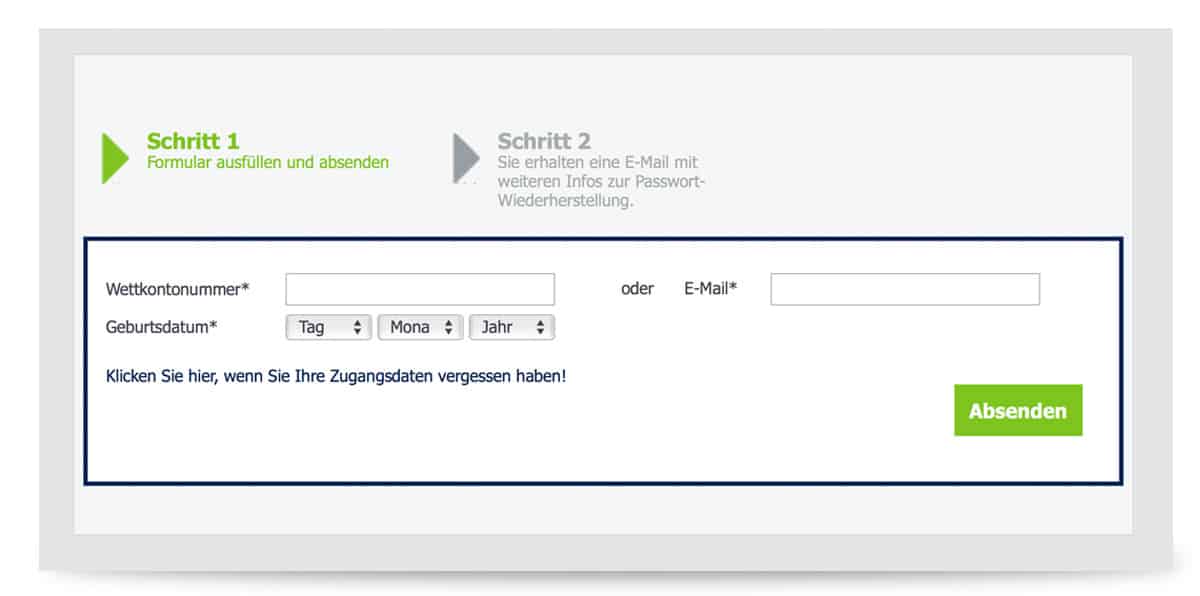Image resolution: width=1200 pixels, height=596 pixels.
Task: Click the 'oder' text between the fields
Action: (637, 289)
